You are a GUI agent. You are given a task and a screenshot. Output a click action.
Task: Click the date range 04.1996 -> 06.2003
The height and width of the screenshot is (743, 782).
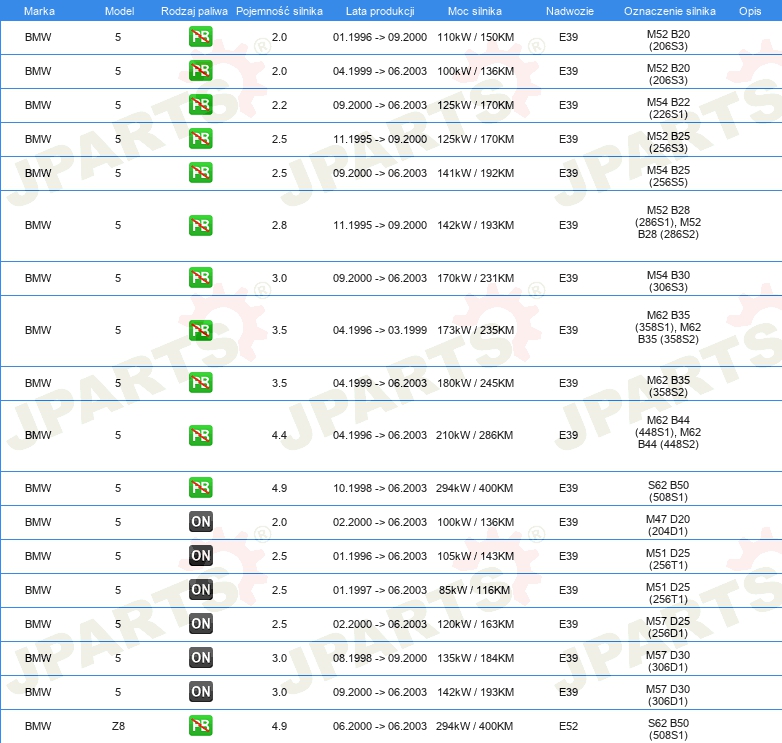pyautogui.click(x=380, y=435)
